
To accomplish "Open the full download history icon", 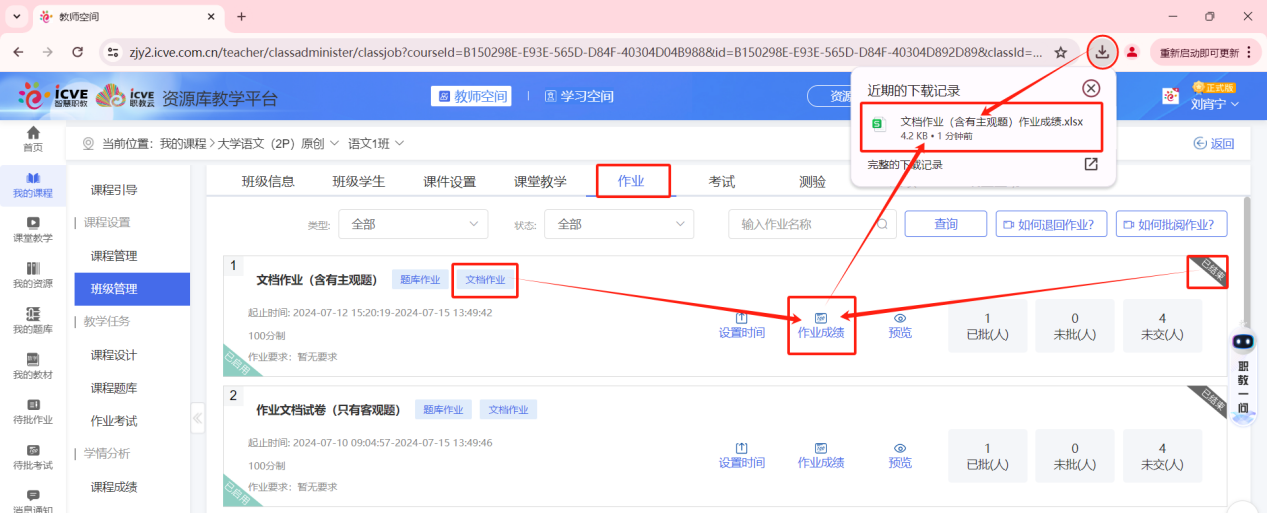I will pyautogui.click(x=1091, y=164).
